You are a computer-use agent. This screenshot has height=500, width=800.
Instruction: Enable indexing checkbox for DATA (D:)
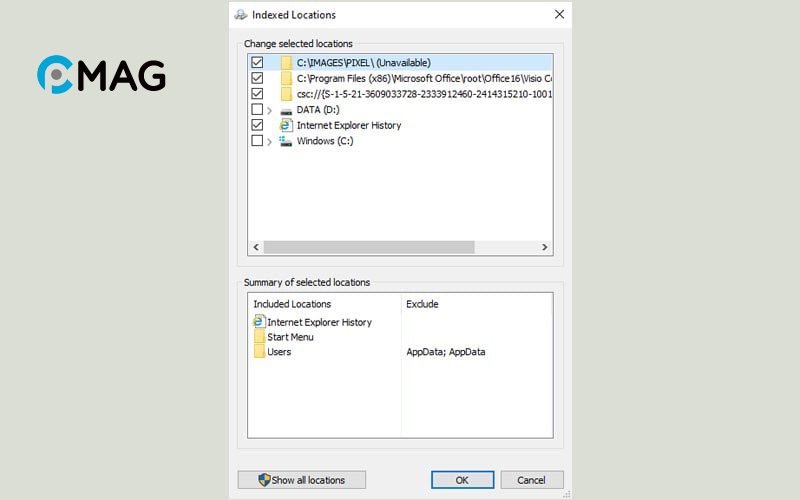point(257,109)
